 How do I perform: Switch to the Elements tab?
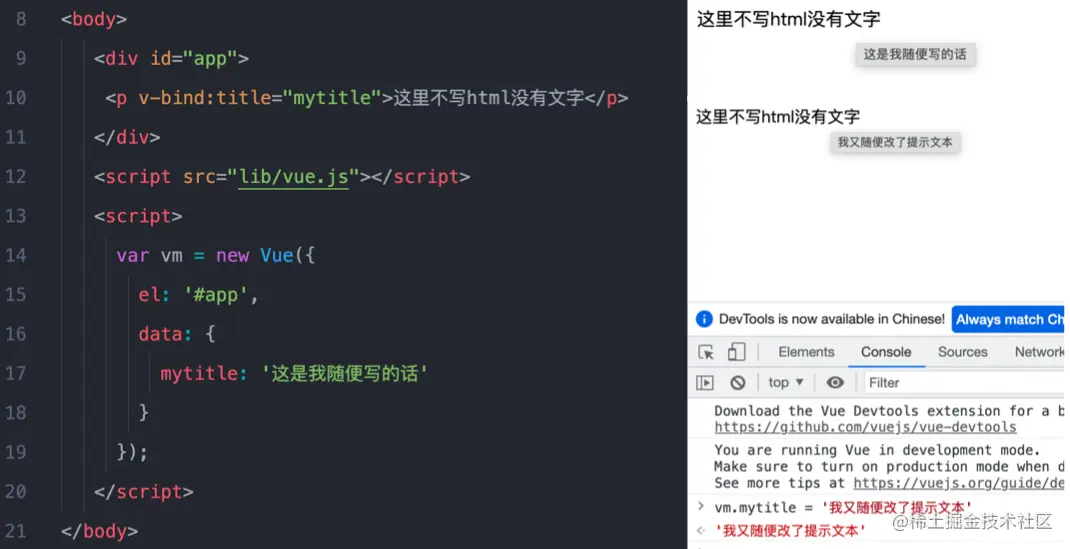coord(806,352)
